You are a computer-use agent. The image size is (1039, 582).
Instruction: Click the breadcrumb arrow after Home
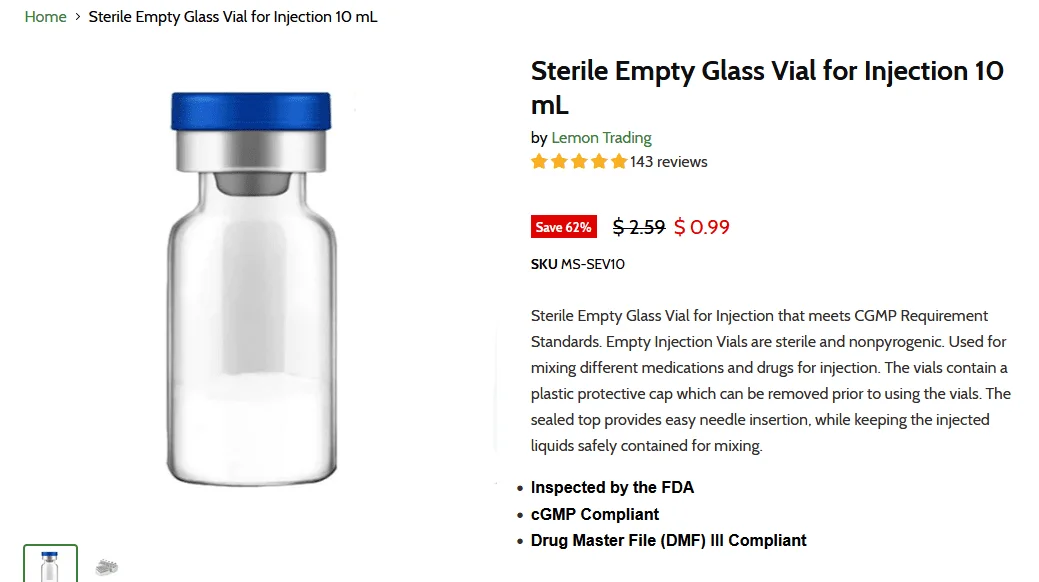coord(76,17)
